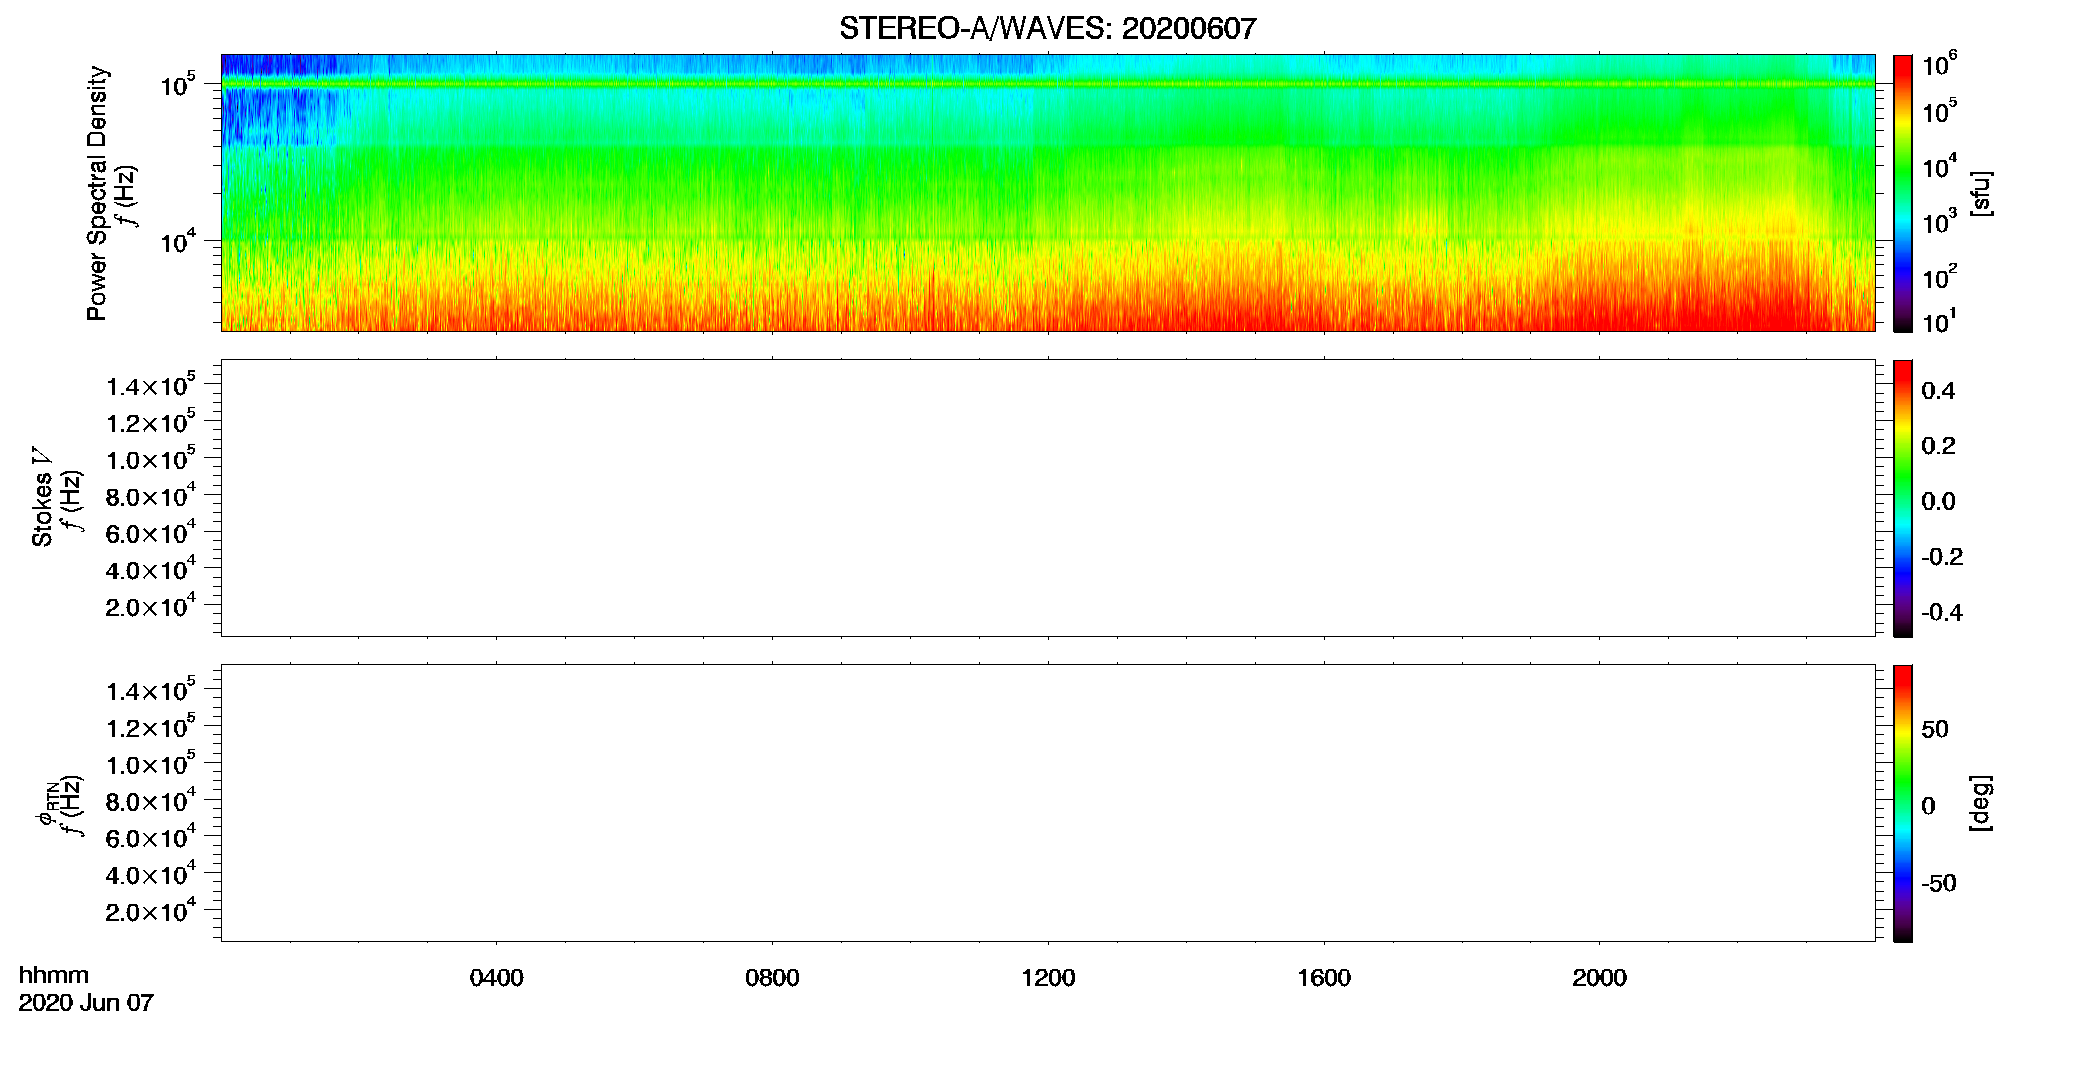The width and height of the screenshot is (2096, 1080).
Task: Select the 2.0×10^4 tick in the φ RTN panel
Action: (151, 910)
